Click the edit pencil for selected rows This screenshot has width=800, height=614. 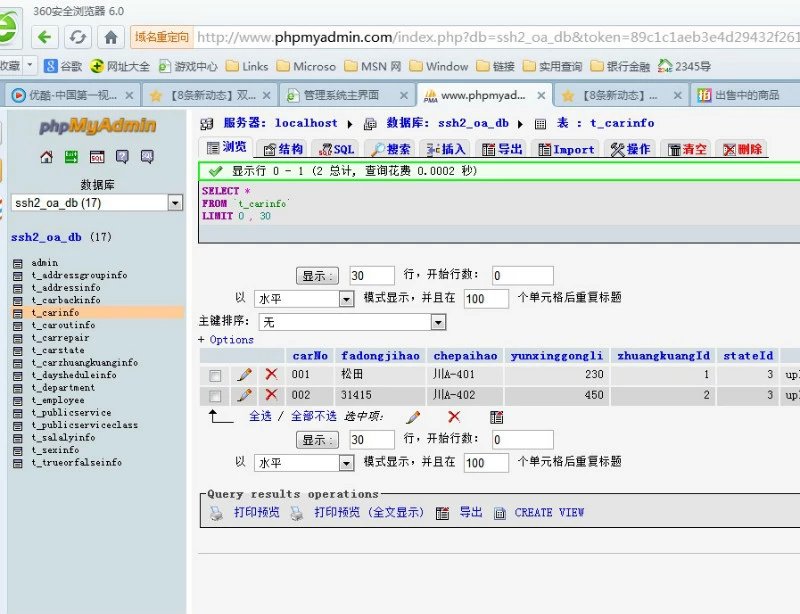tap(413, 417)
